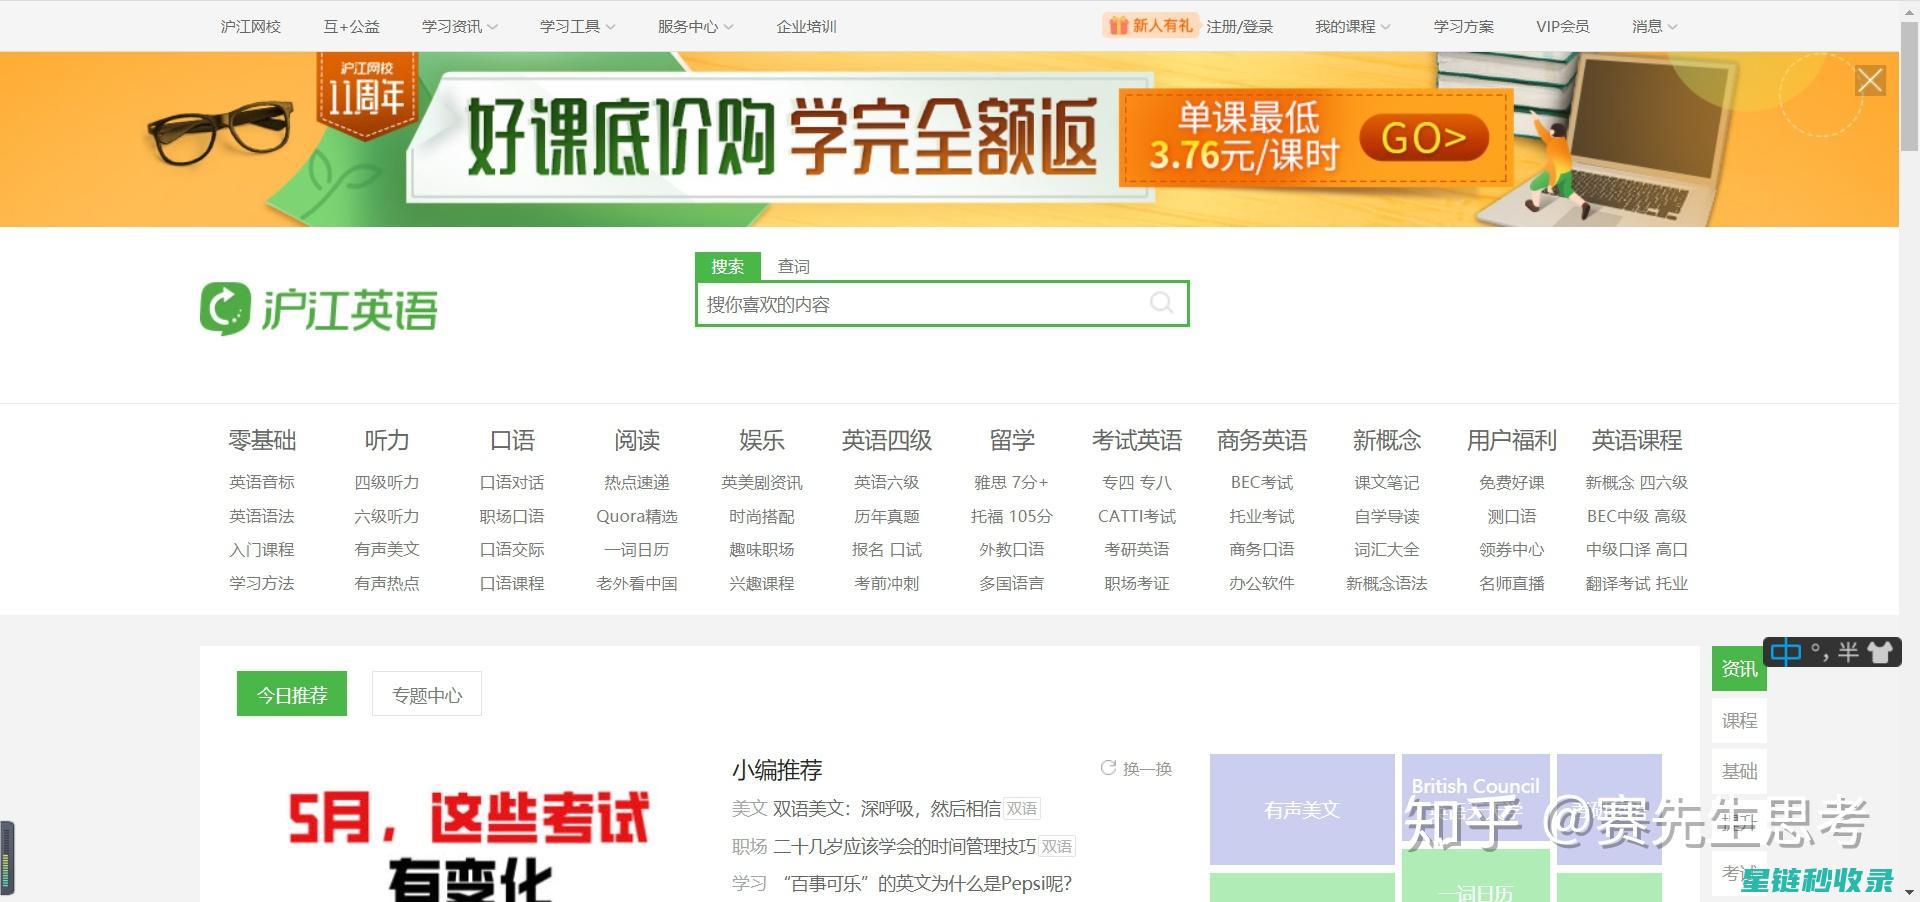The width and height of the screenshot is (1920, 902).
Task: Click the 沪江英语 logo
Action: (319, 308)
